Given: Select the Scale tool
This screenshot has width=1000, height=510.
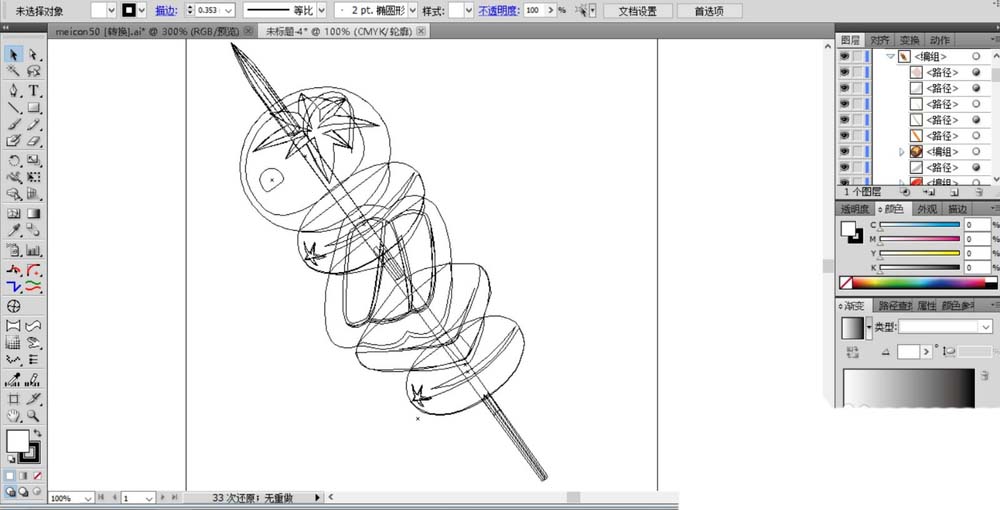Looking at the screenshot, I should coord(34,161).
